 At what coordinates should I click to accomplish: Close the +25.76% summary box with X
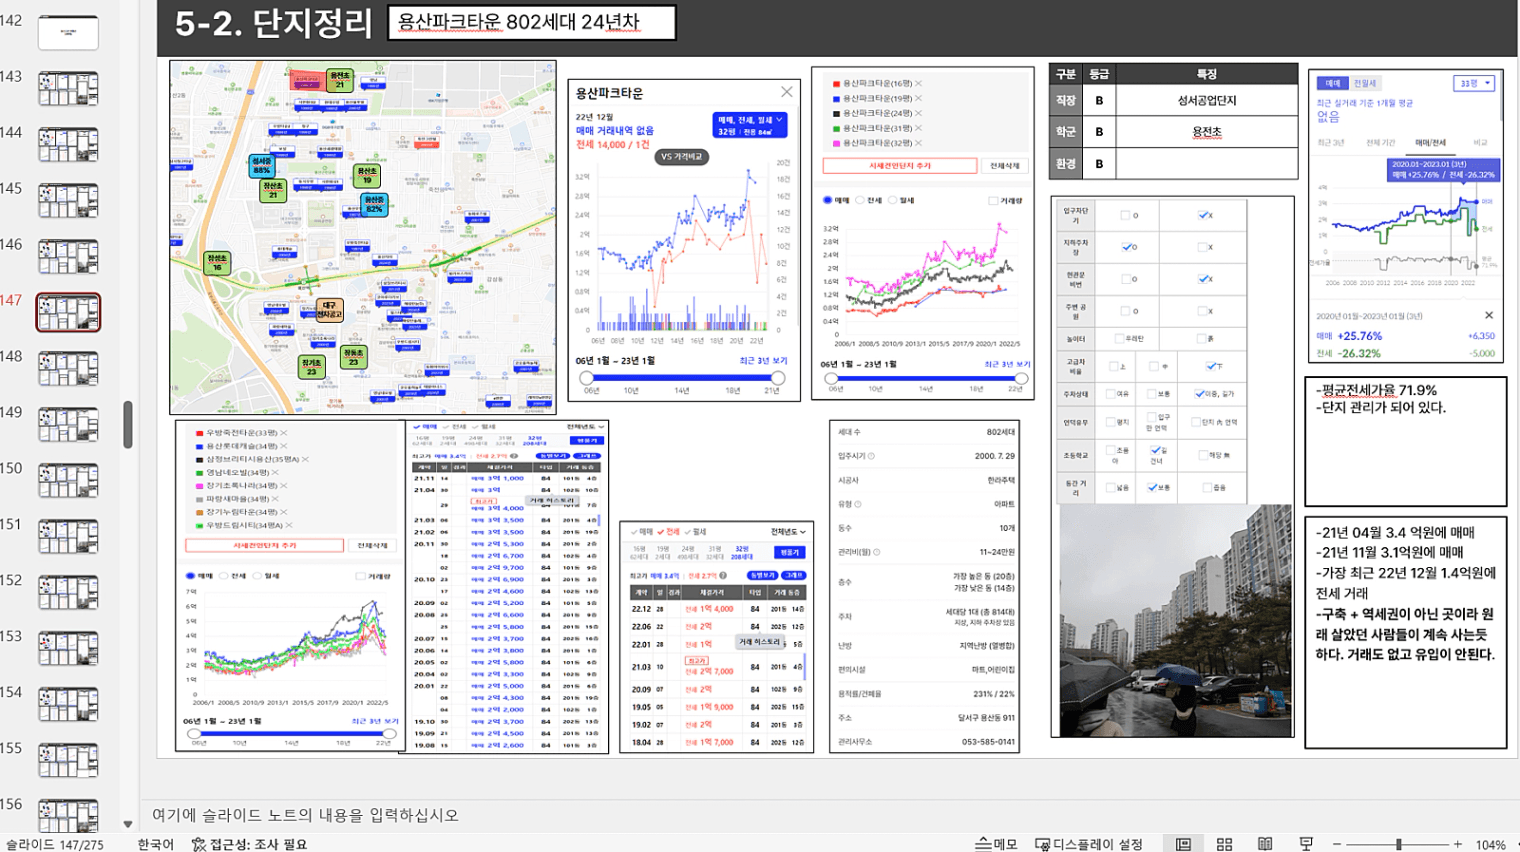(1488, 315)
